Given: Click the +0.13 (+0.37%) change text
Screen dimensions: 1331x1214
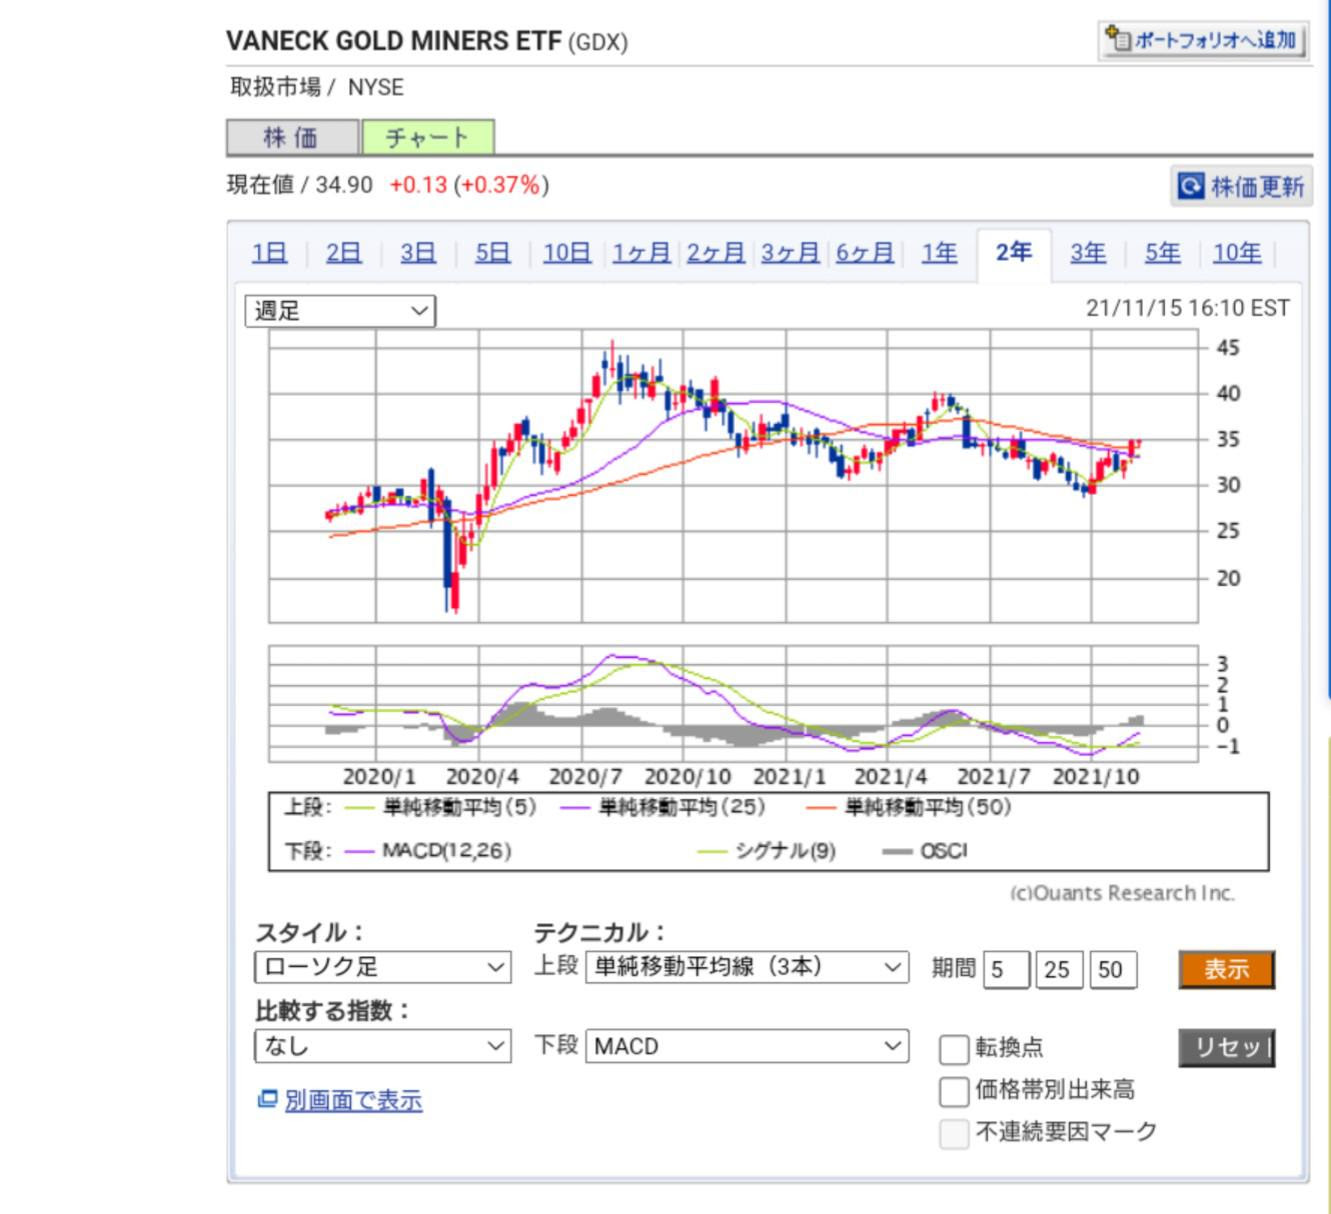Looking at the screenshot, I should tap(469, 185).
